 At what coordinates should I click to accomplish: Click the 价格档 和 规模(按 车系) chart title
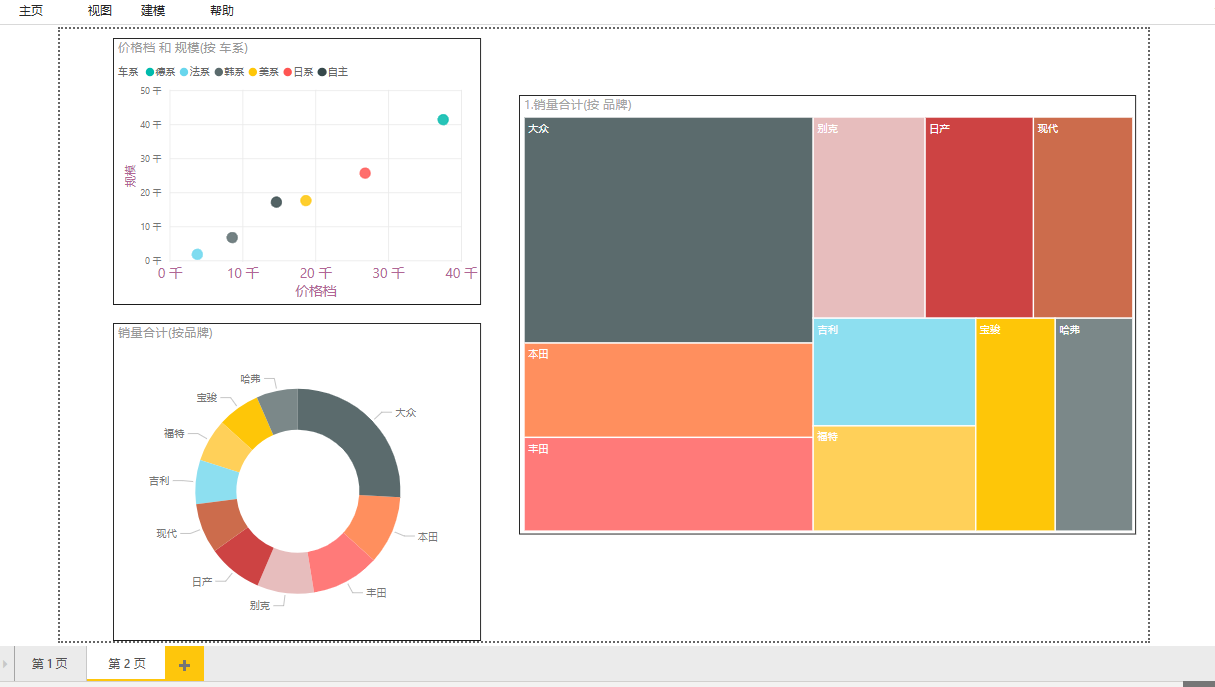183,47
